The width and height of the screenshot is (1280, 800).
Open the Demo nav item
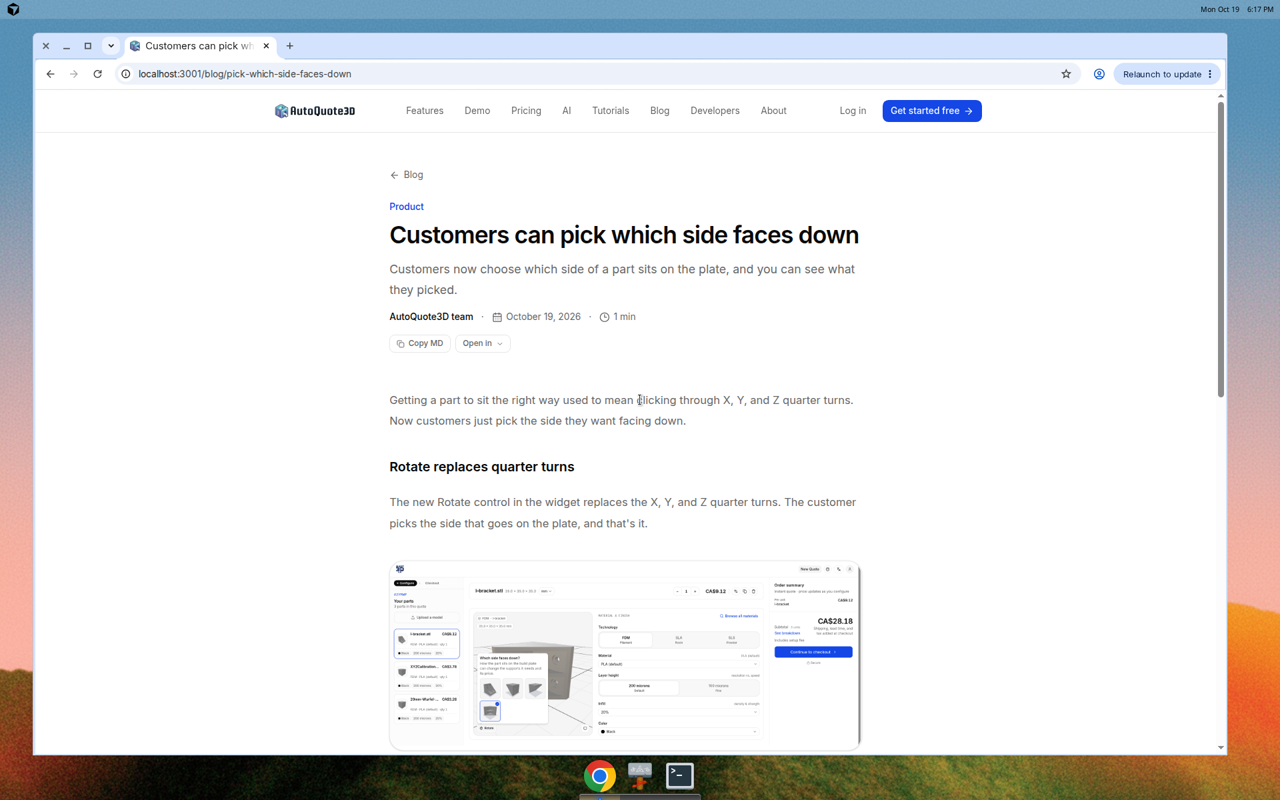[477, 111]
